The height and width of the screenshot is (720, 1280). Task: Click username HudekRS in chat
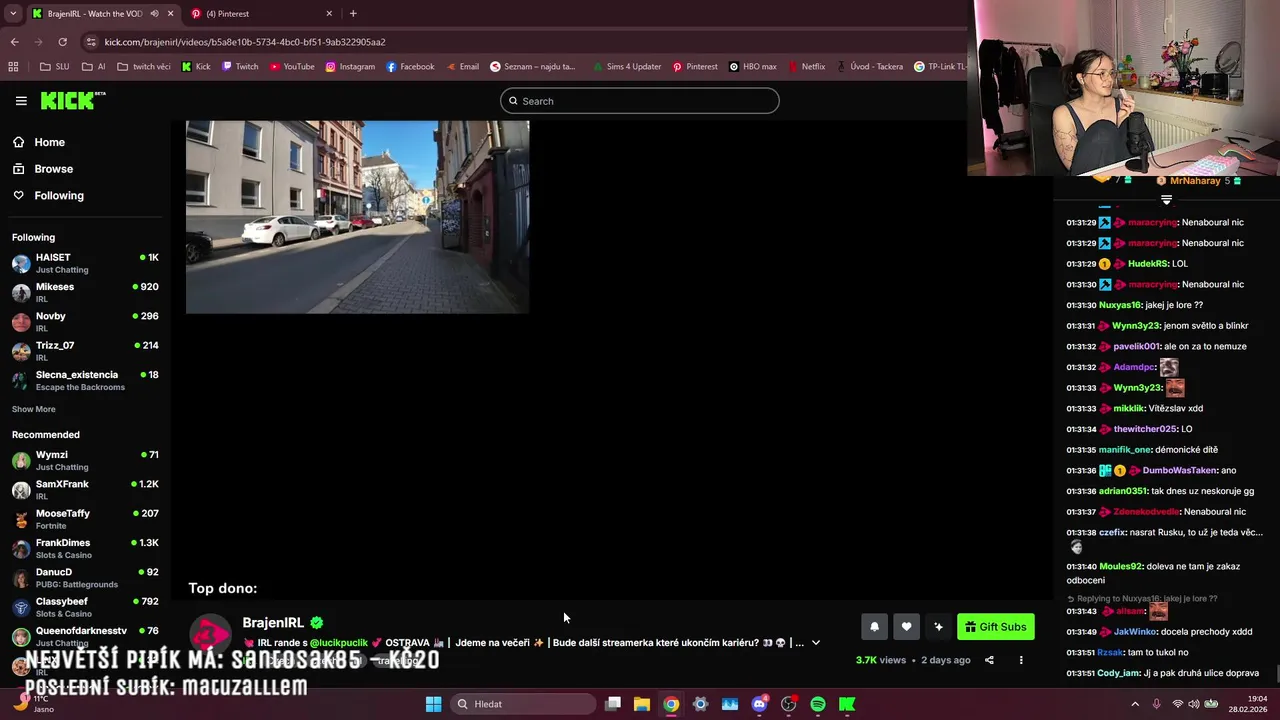coord(1148,264)
